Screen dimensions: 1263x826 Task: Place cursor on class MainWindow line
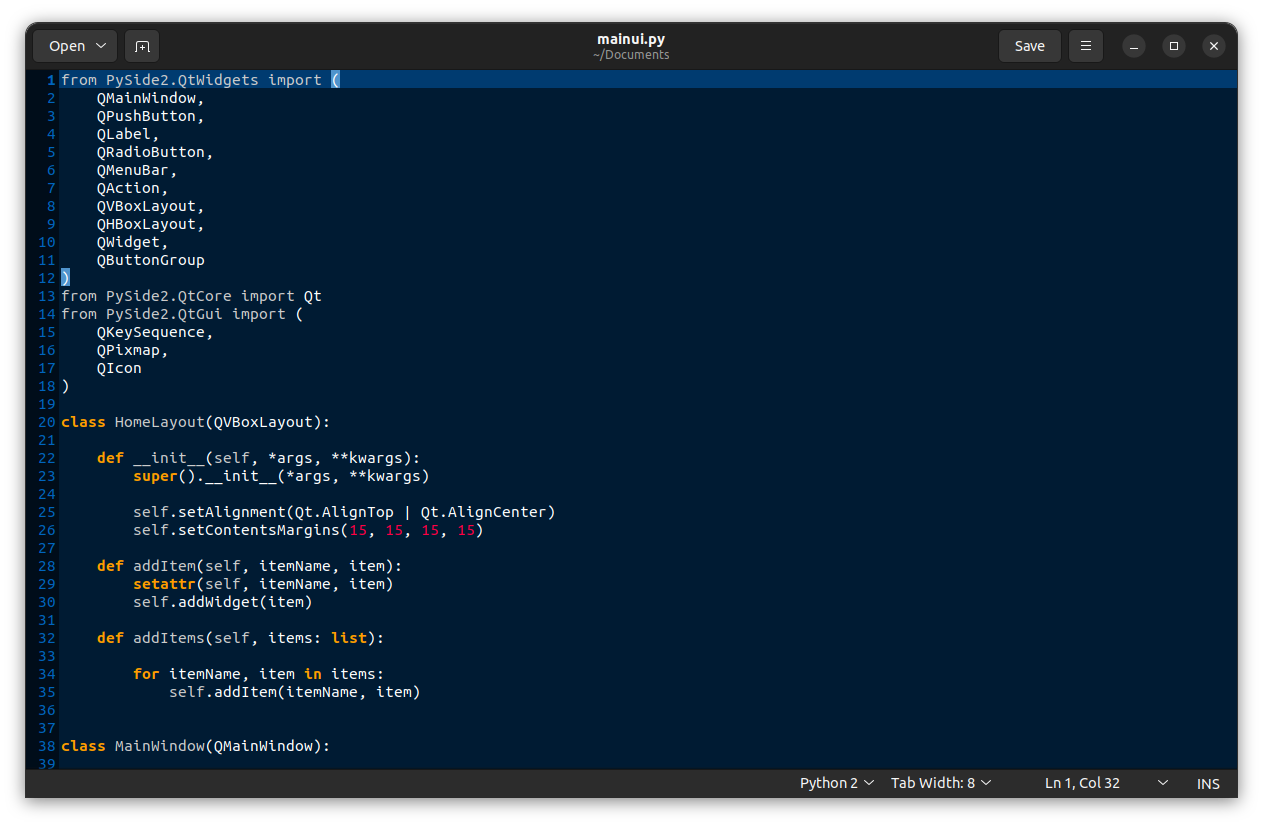[x=195, y=746]
